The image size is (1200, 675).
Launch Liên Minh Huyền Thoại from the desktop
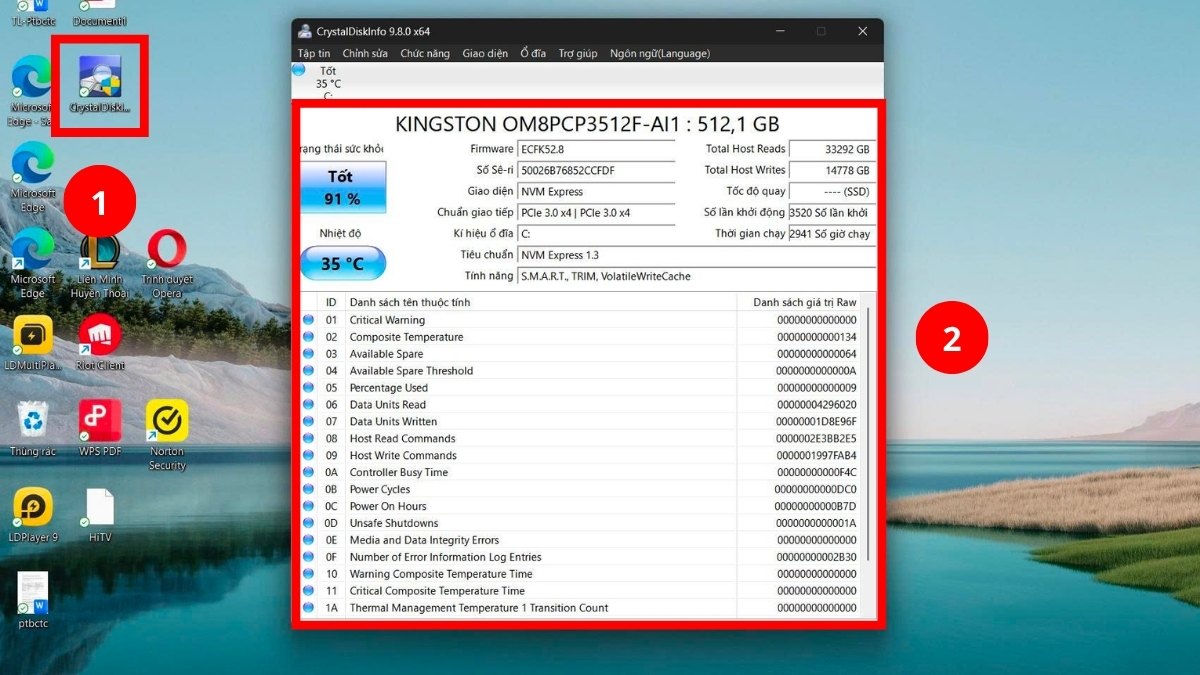(100, 264)
